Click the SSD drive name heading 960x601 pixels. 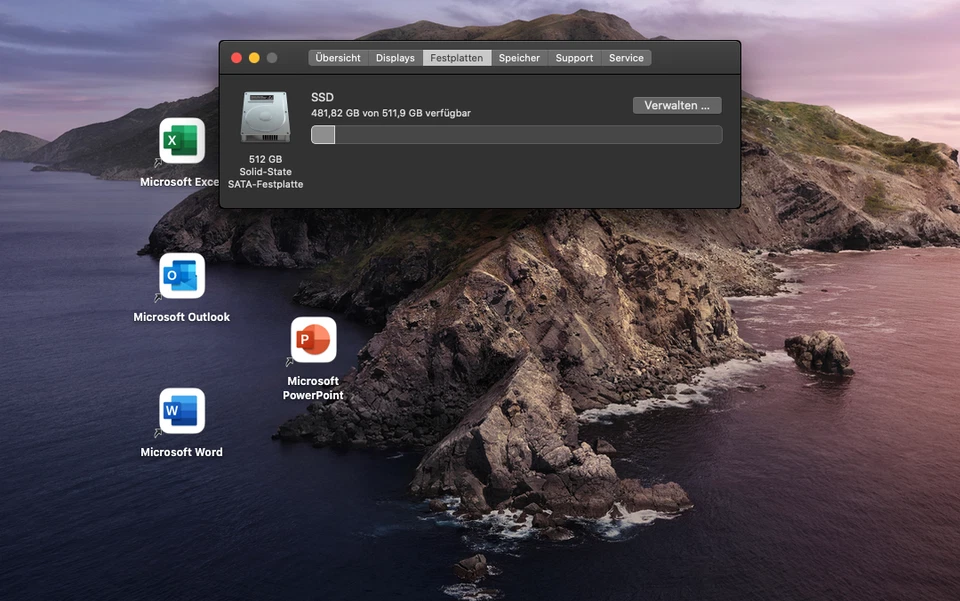pyautogui.click(x=322, y=97)
